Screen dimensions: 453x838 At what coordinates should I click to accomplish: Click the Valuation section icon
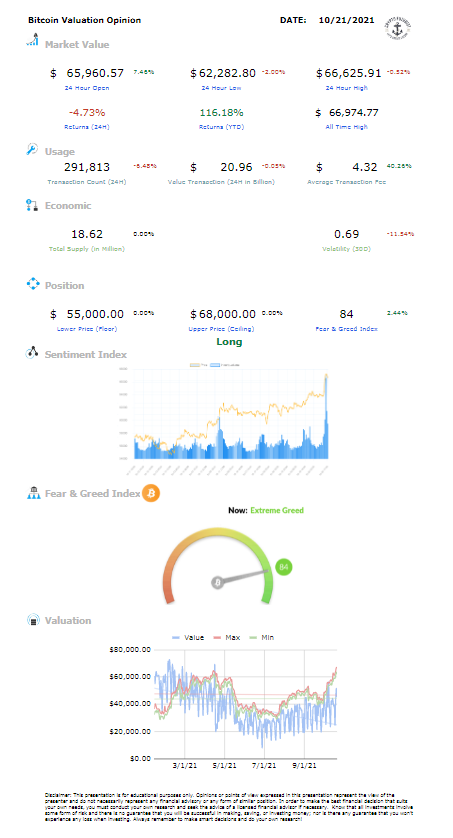[33, 620]
